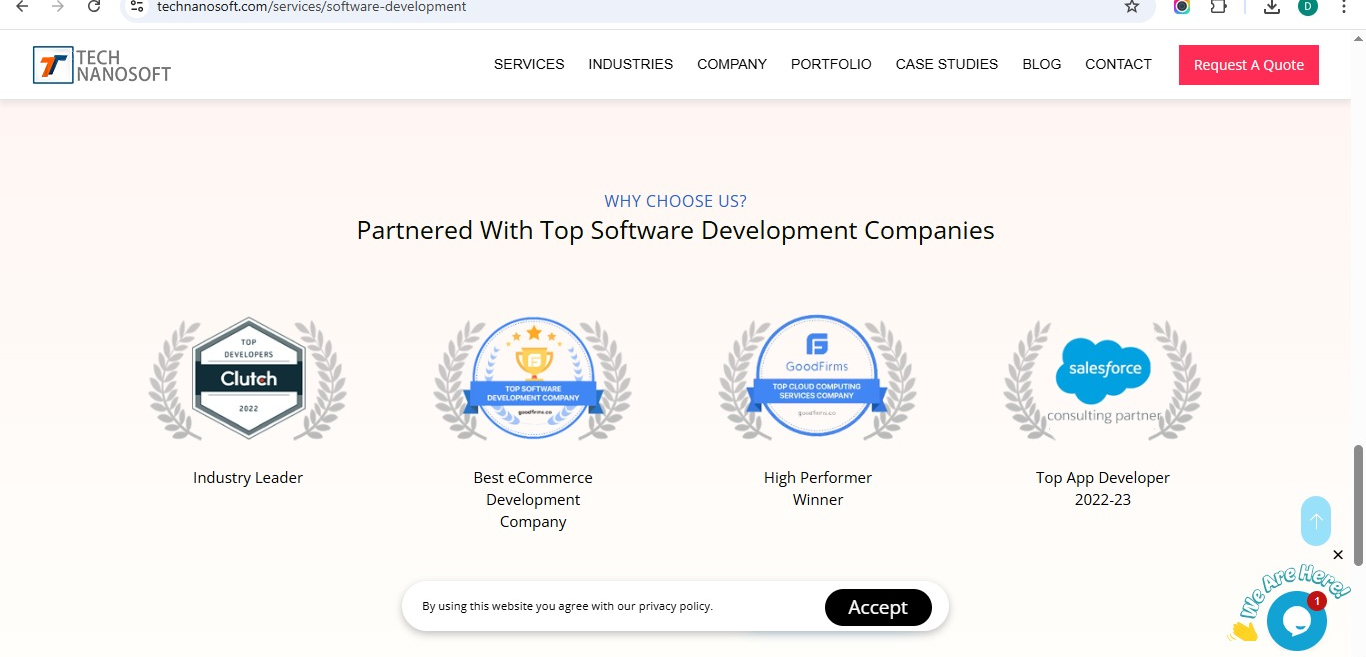Bookmark this page with the star icon

1132,7
